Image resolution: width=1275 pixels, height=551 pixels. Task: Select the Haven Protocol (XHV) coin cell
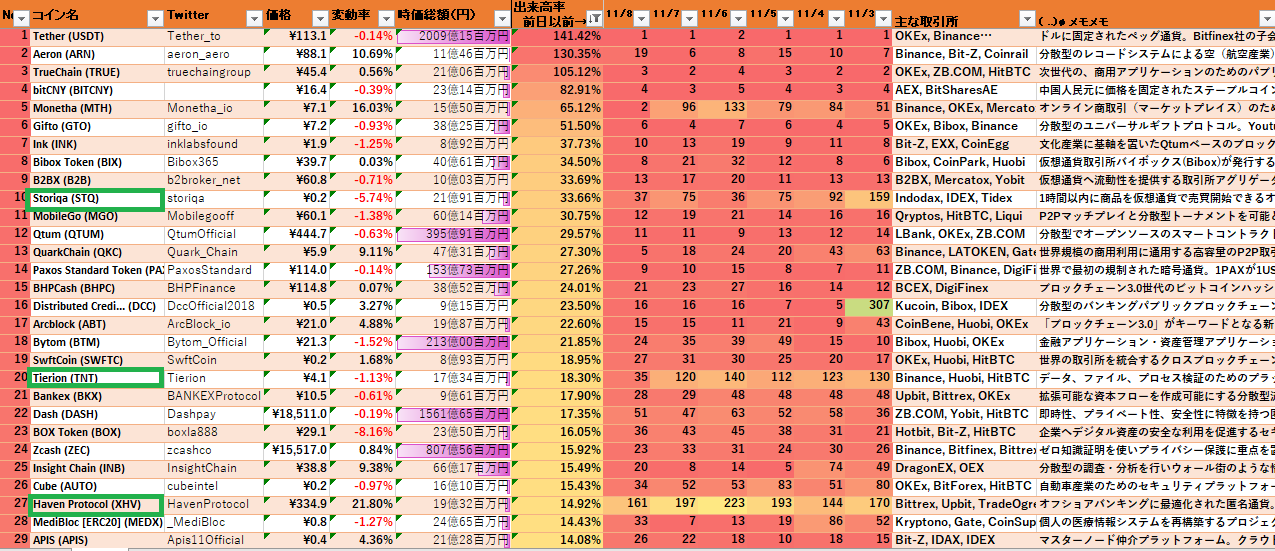[95, 504]
